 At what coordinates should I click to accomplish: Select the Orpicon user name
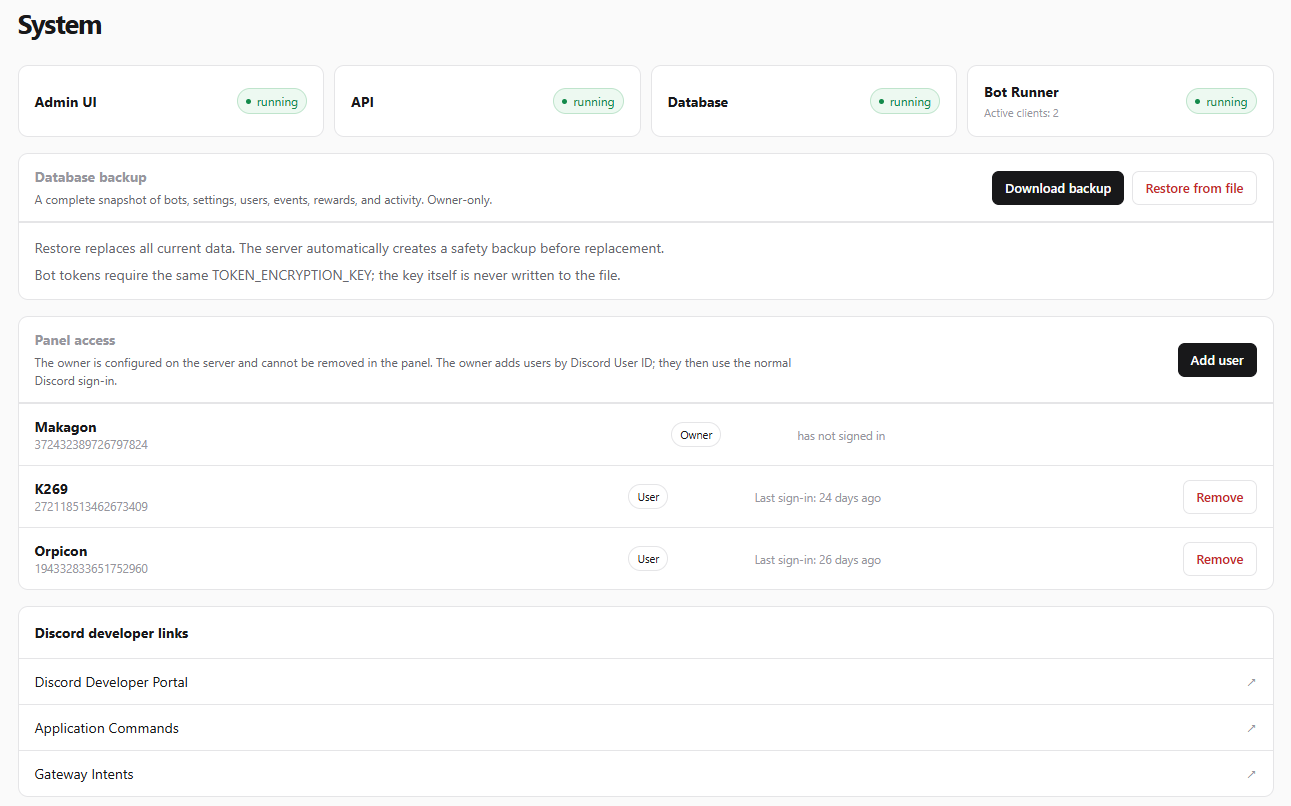[61, 551]
